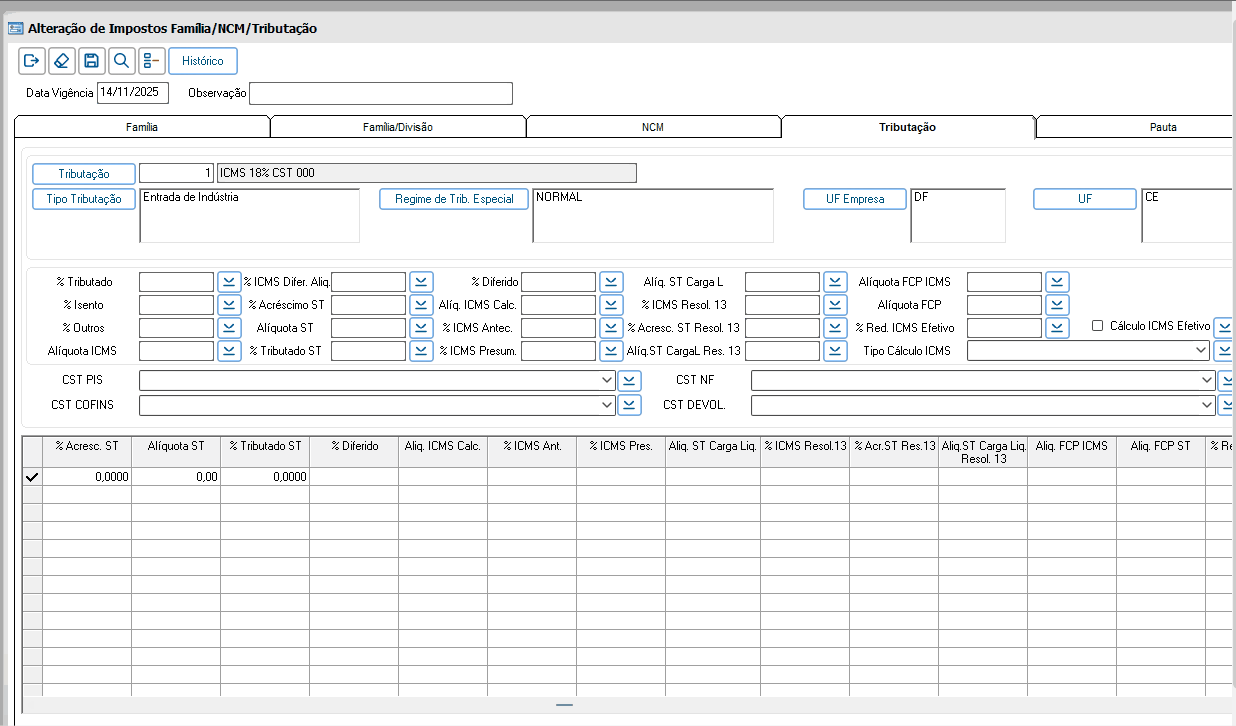The height and width of the screenshot is (726, 1236).
Task: Click the window icon in title bar
Action: point(15,28)
